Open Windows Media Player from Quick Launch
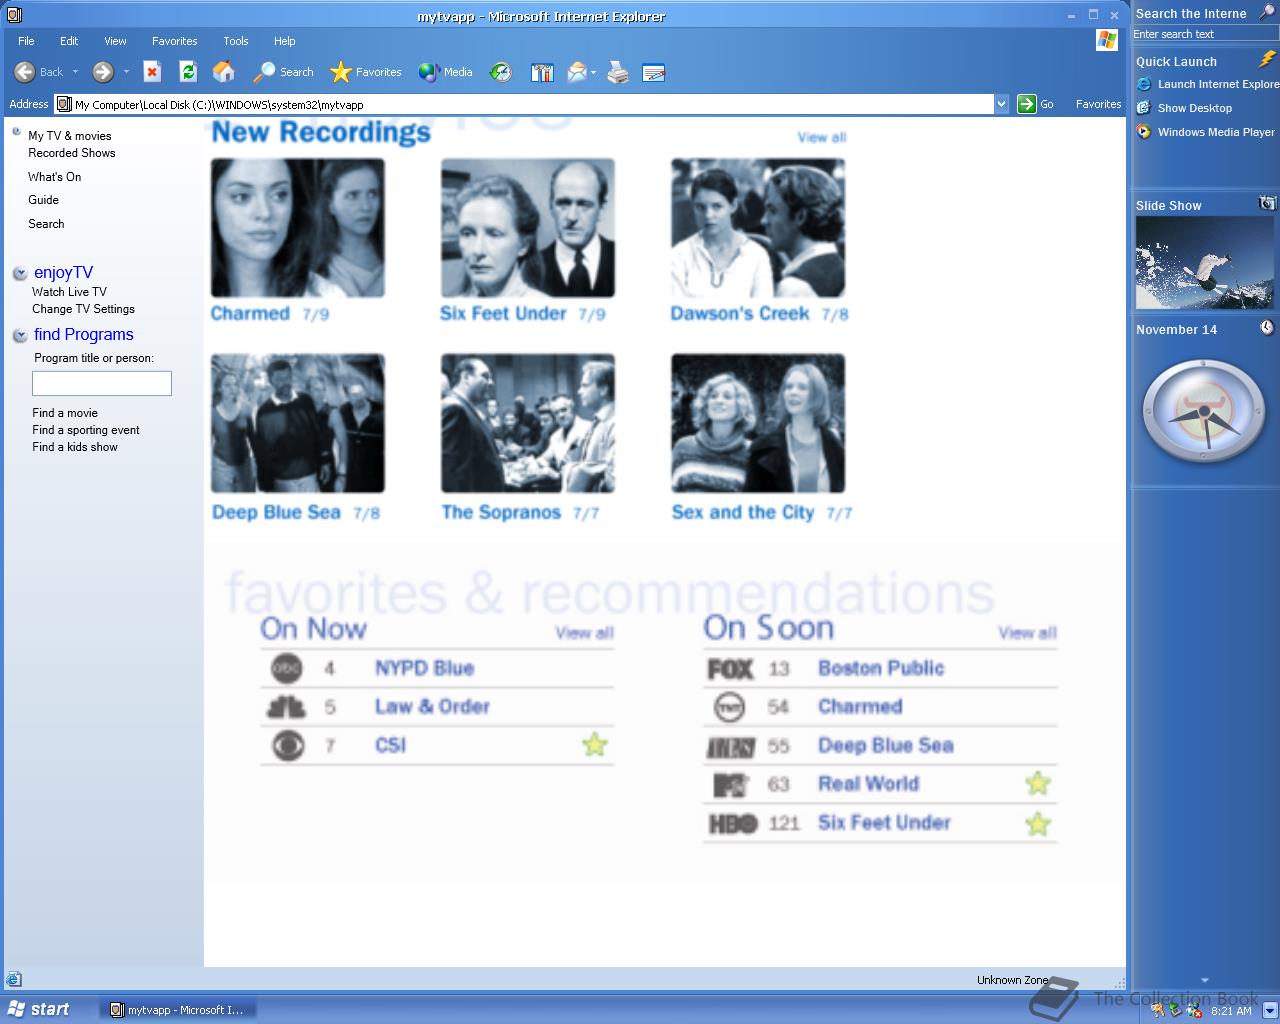The width and height of the screenshot is (1280, 1024). (1206, 132)
